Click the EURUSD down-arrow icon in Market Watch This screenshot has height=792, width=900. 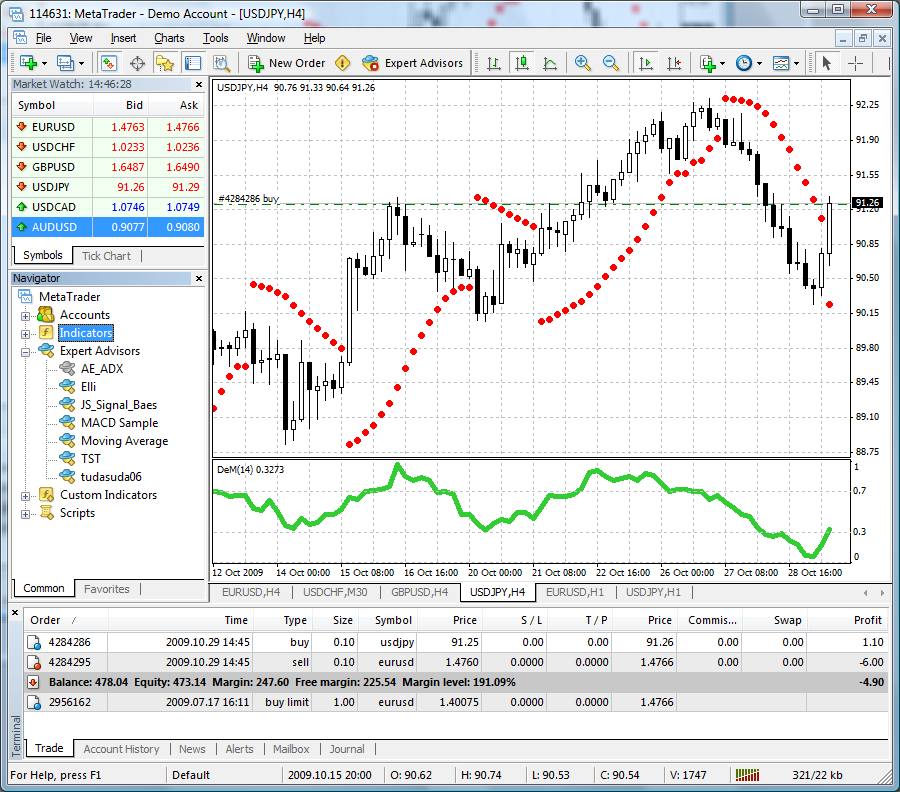click(x=21, y=126)
